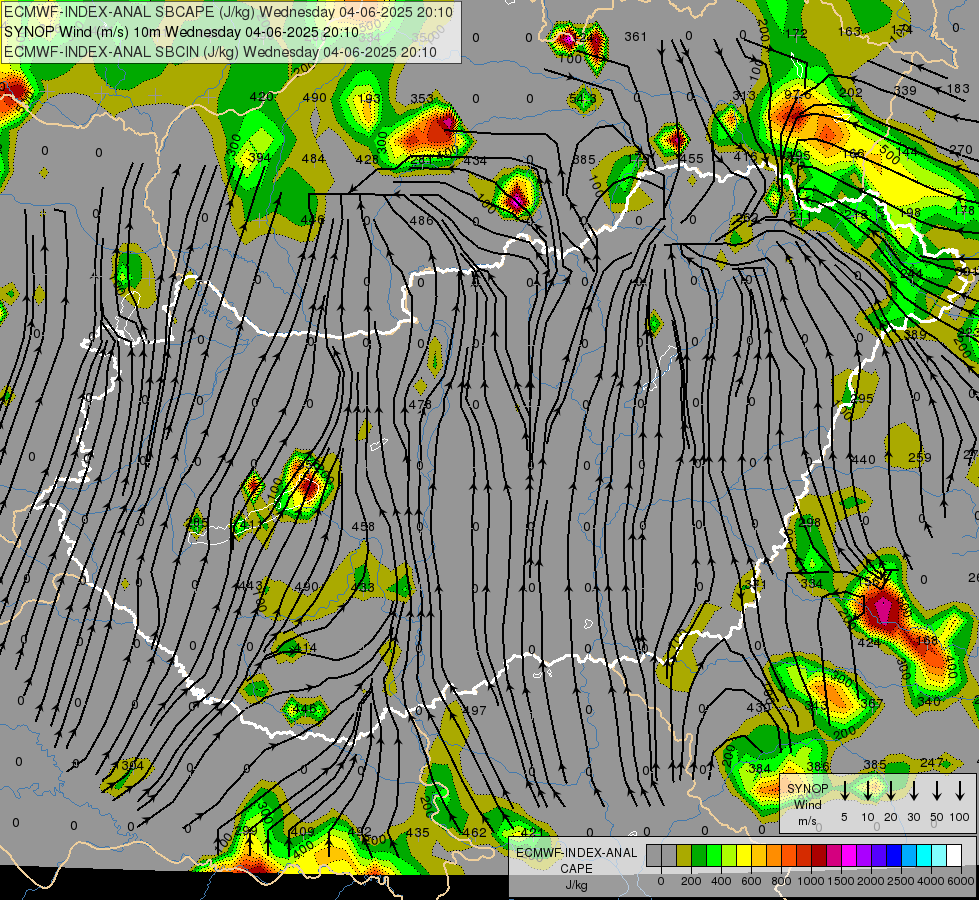Screen dimensions: 979x900
Task: Pick the cyan CAPE legend swatch
Action: [x=923, y=856]
